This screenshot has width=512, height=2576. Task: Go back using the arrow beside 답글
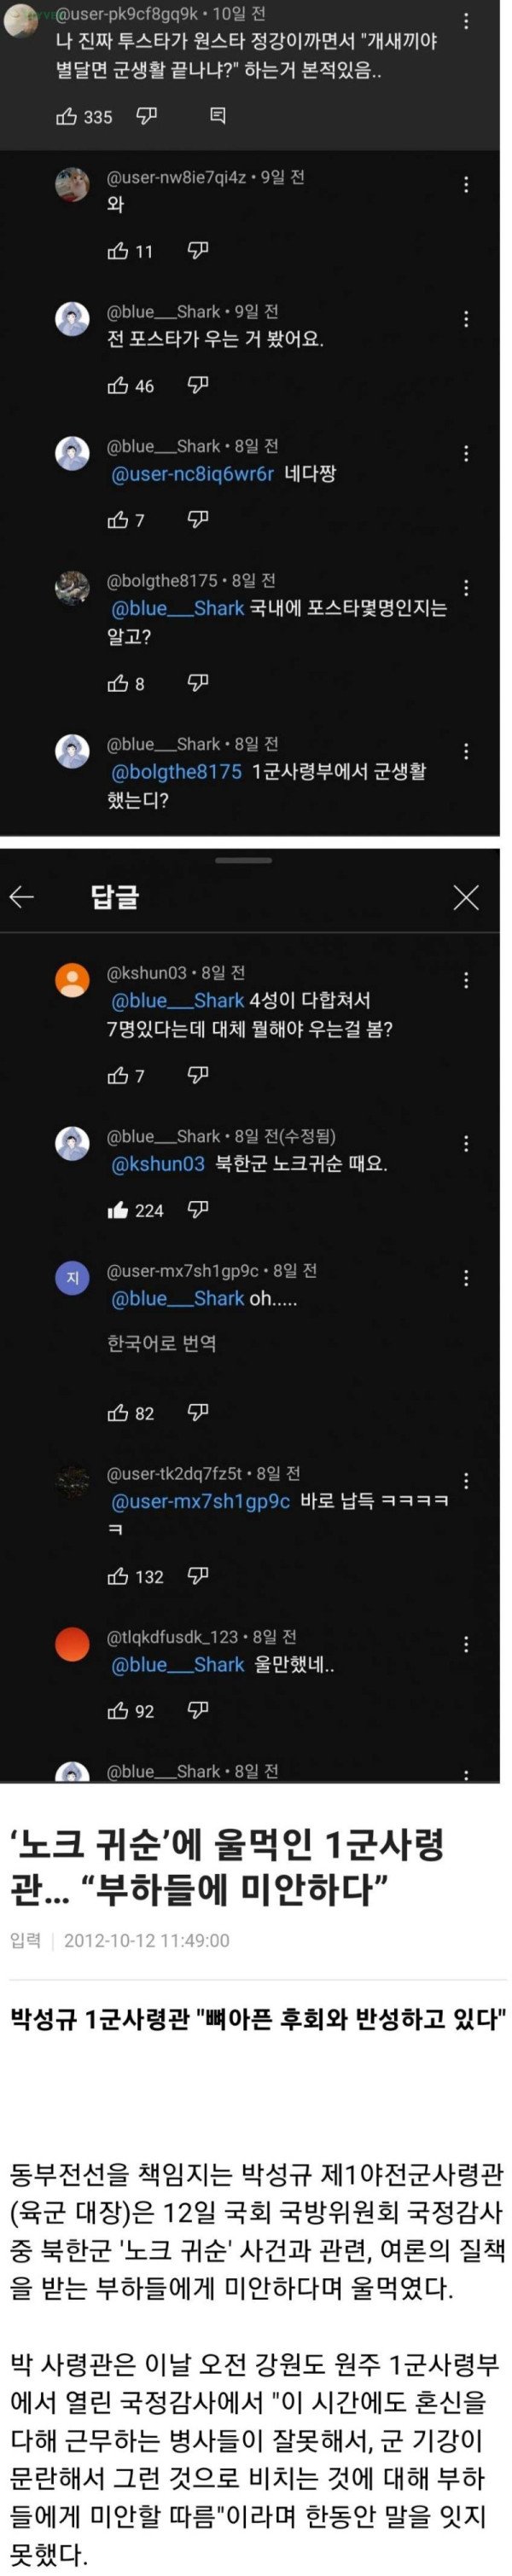tap(22, 897)
